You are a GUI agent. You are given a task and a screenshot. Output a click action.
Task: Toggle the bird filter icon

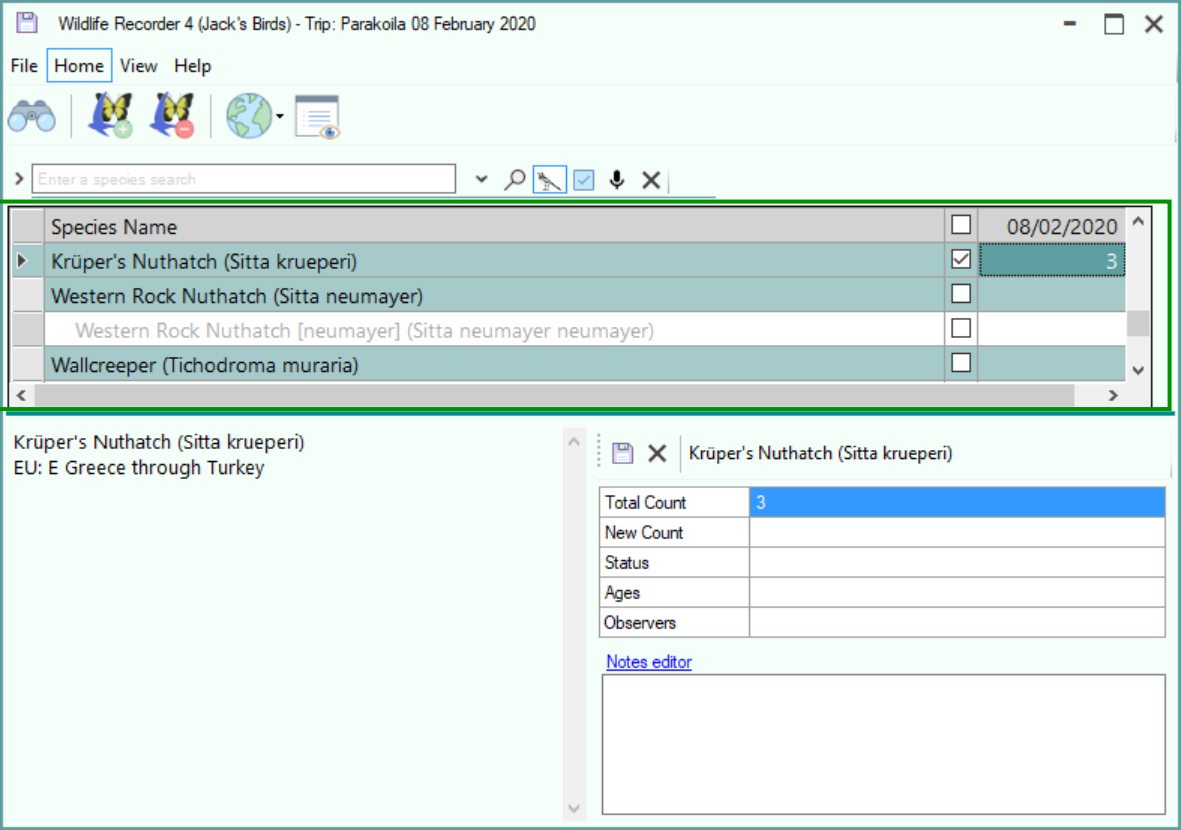click(549, 180)
